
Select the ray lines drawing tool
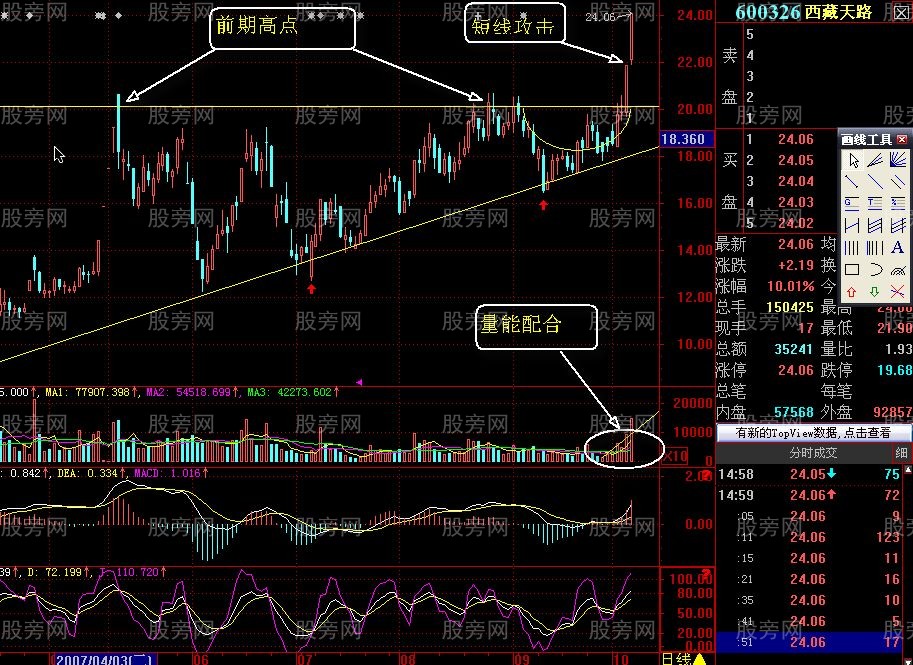873,161
